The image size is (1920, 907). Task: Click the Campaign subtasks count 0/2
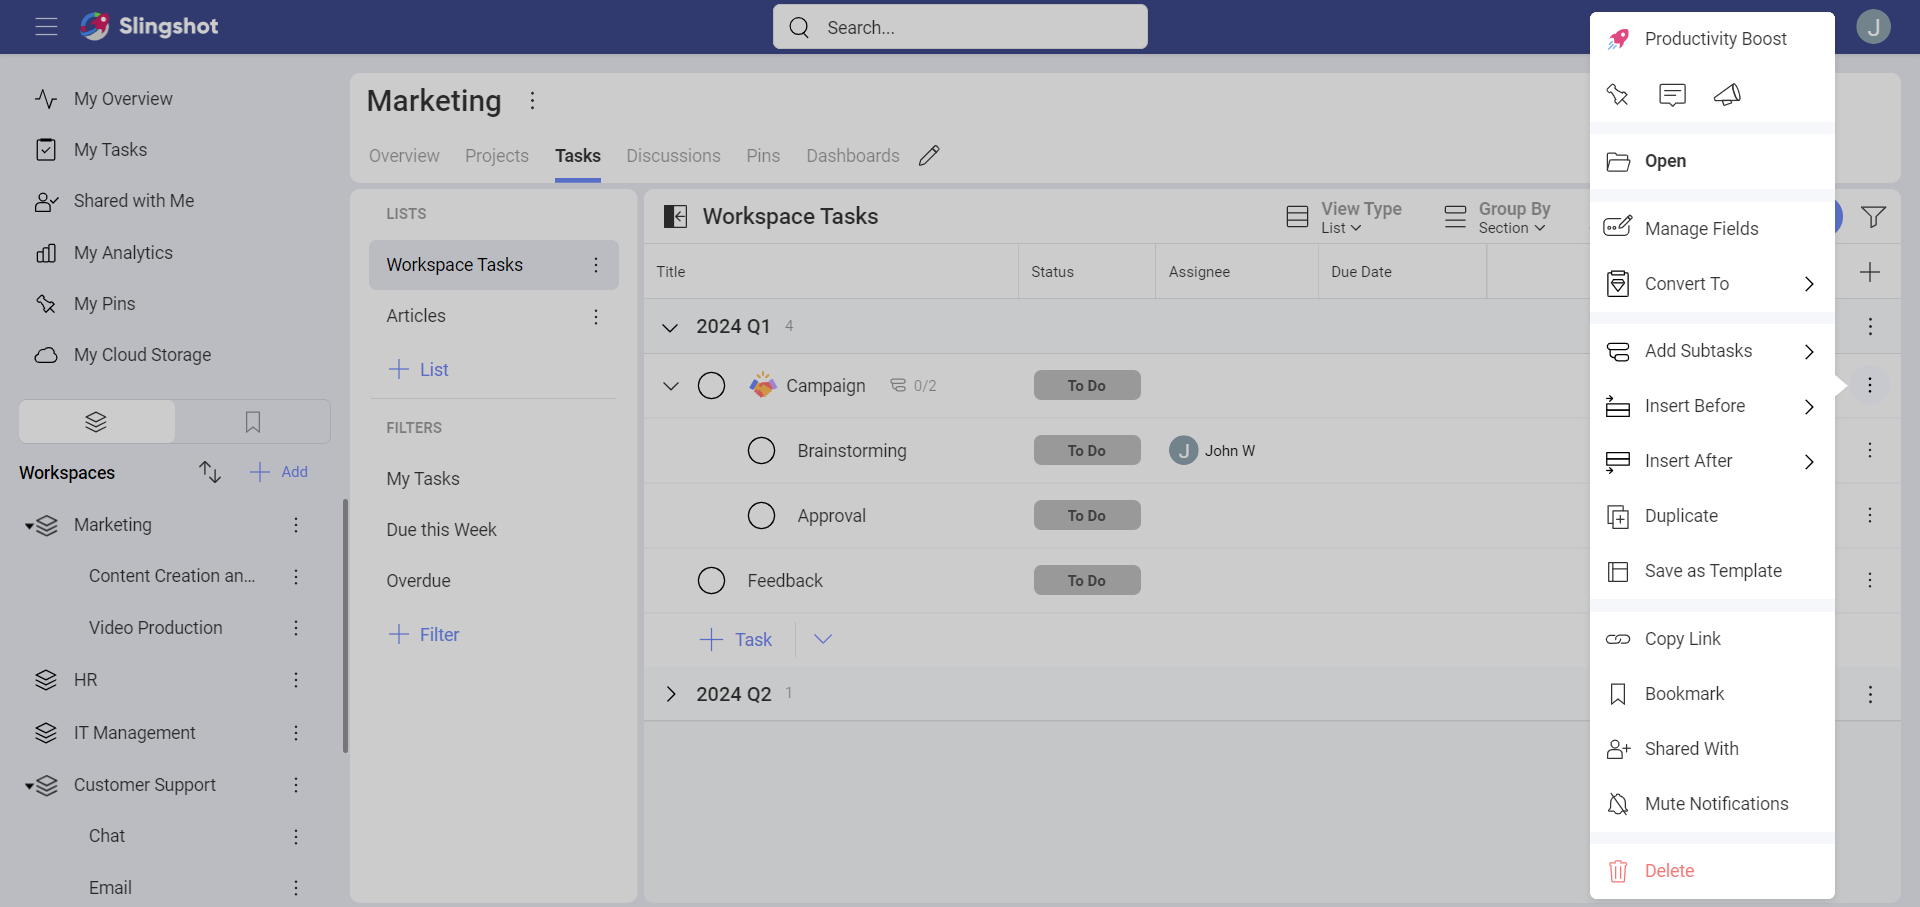(x=913, y=386)
